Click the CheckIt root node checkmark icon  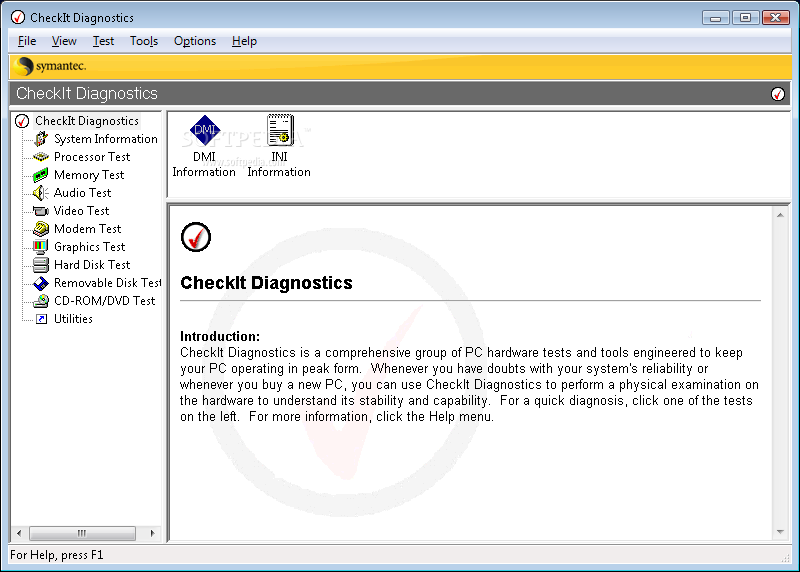[22, 121]
